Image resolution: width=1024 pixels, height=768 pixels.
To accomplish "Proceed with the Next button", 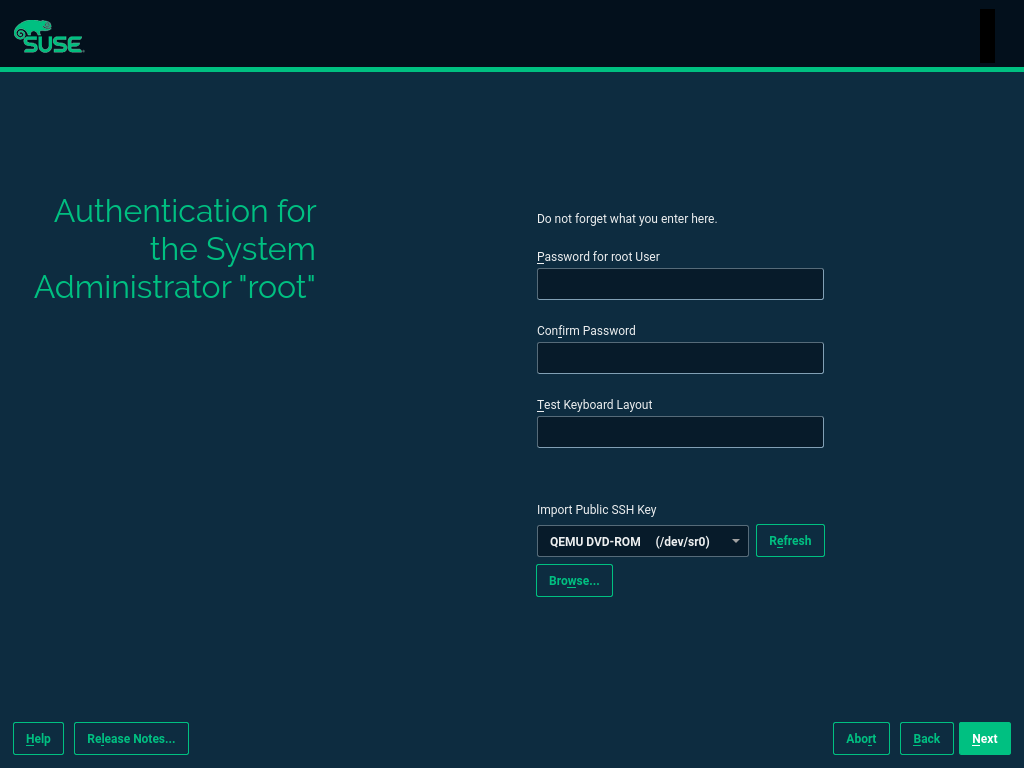I will point(984,739).
